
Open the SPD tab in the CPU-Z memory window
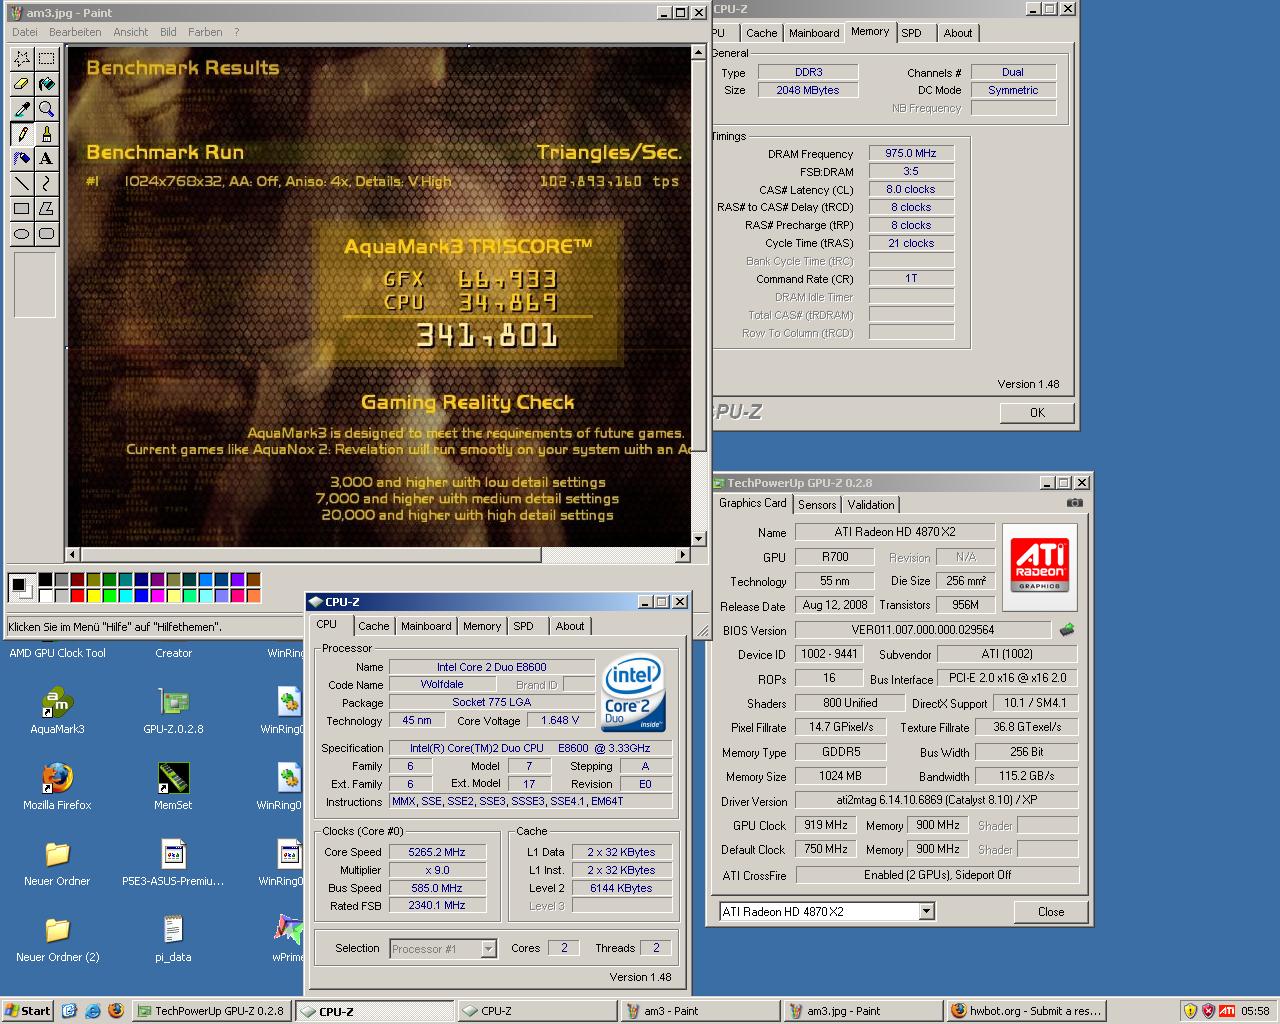click(911, 33)
